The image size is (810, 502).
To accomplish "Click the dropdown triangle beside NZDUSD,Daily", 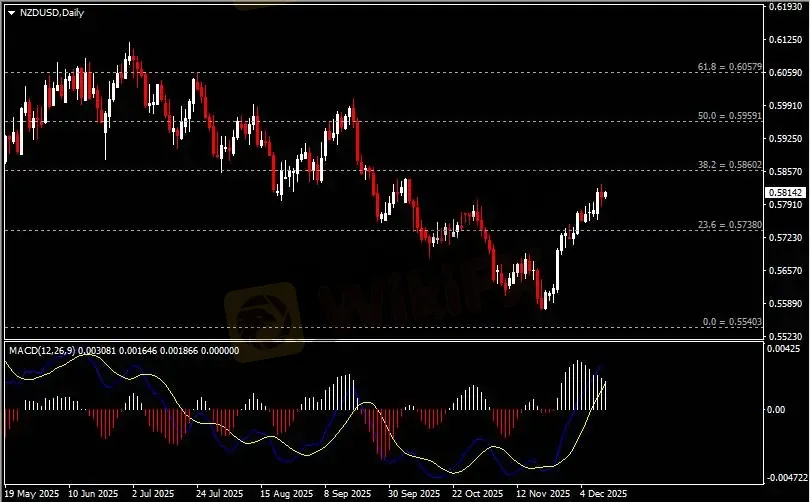I will click(x=11, y=11).
